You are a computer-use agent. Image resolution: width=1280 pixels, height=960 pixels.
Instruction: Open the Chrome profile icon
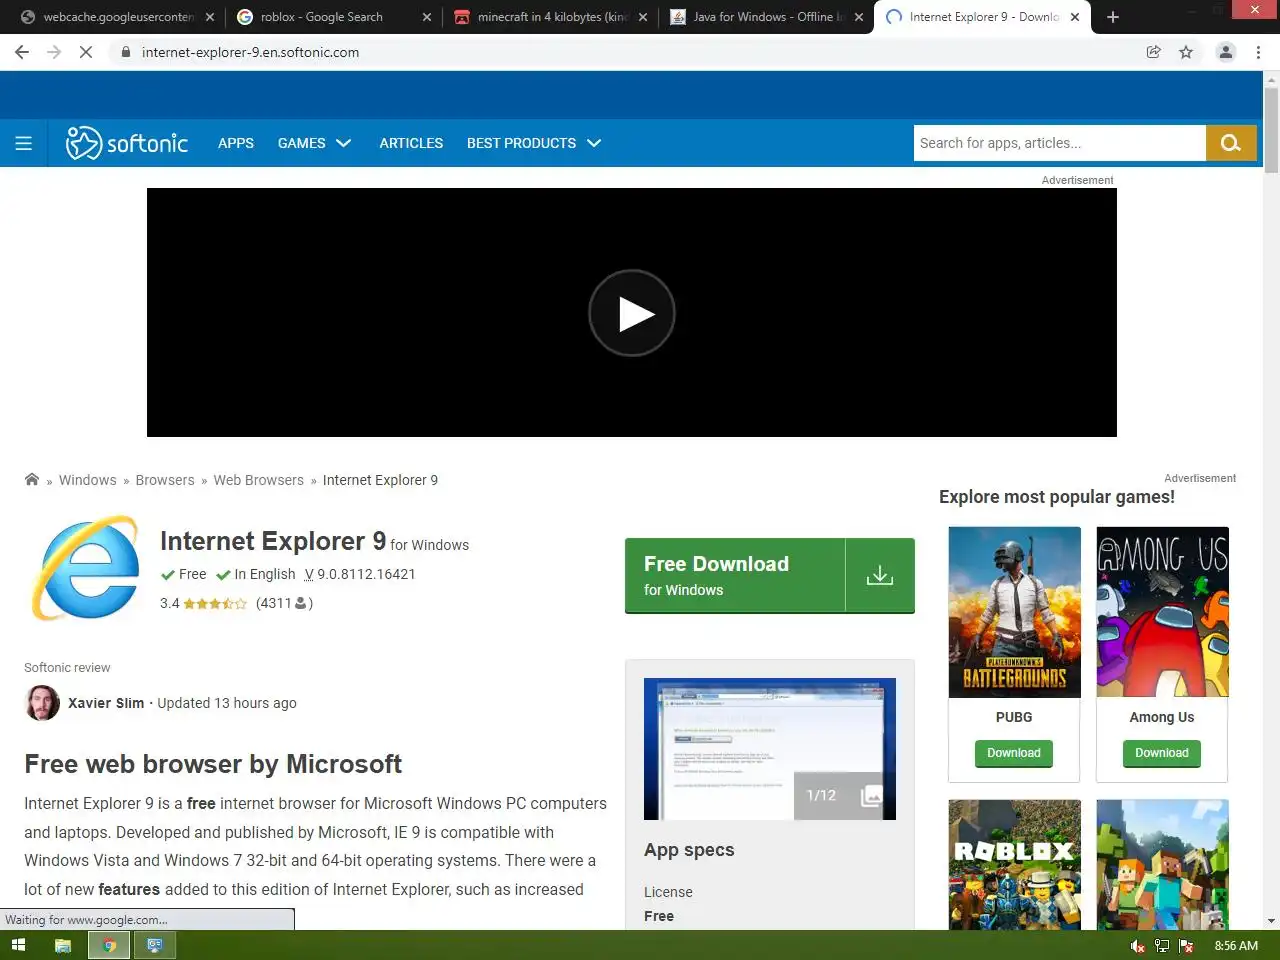[x=1225, y=52]
